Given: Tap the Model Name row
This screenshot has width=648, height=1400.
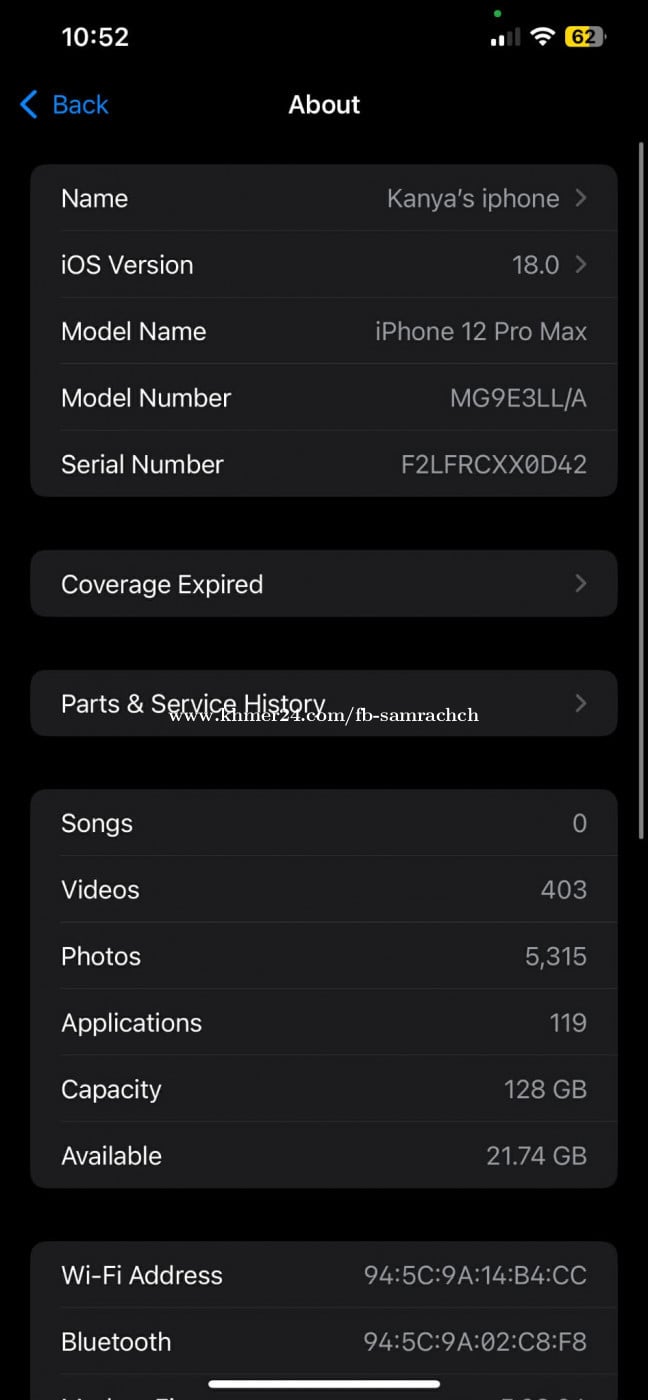Looking at the screenshot, I should coord(324,331).
